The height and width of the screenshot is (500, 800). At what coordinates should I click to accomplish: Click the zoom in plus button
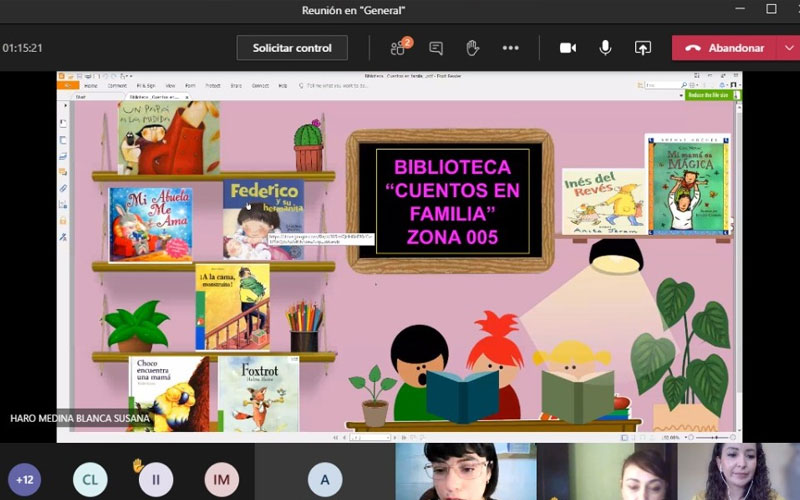(733, 438)
